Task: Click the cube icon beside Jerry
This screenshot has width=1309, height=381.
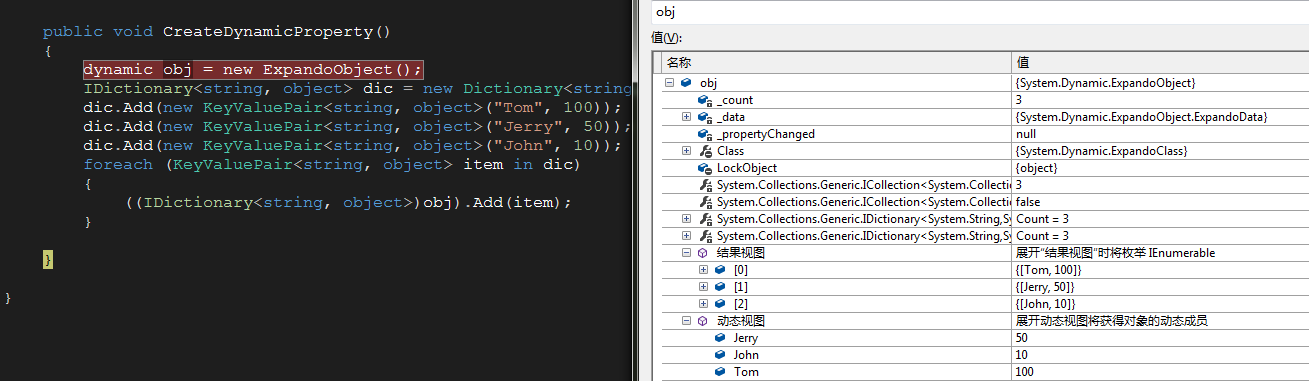Action: click(720, 338)
